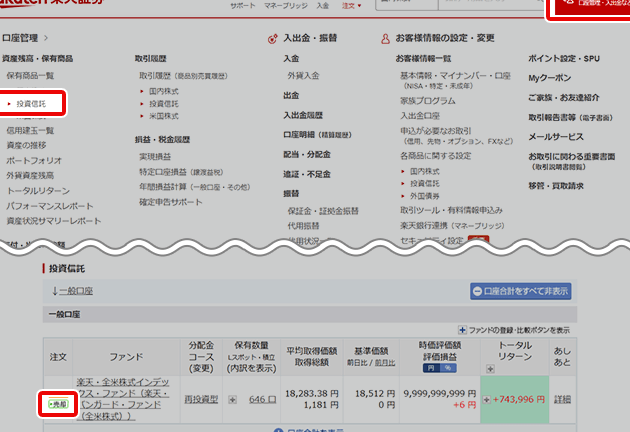Image resolution: width=630 pixels, height=432 pixels.
Task: Select 国内株式 under 各商品に関する設定
Action: pyautogui.click(x=425, y=171)
